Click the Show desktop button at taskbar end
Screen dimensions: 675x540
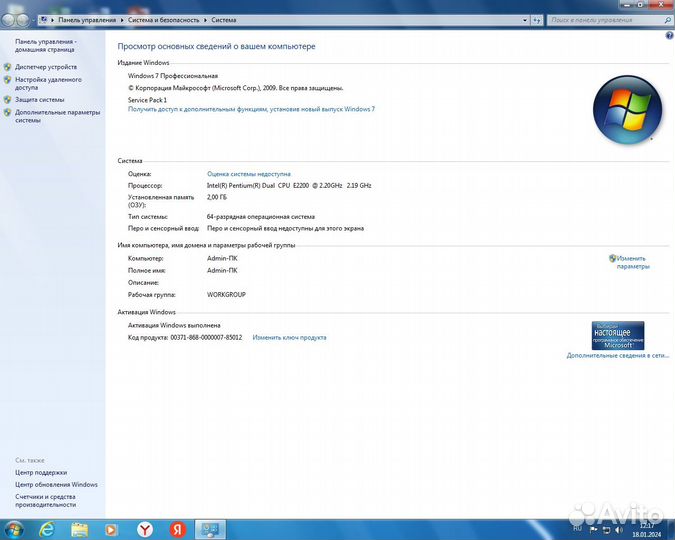(x=671, y=530)
